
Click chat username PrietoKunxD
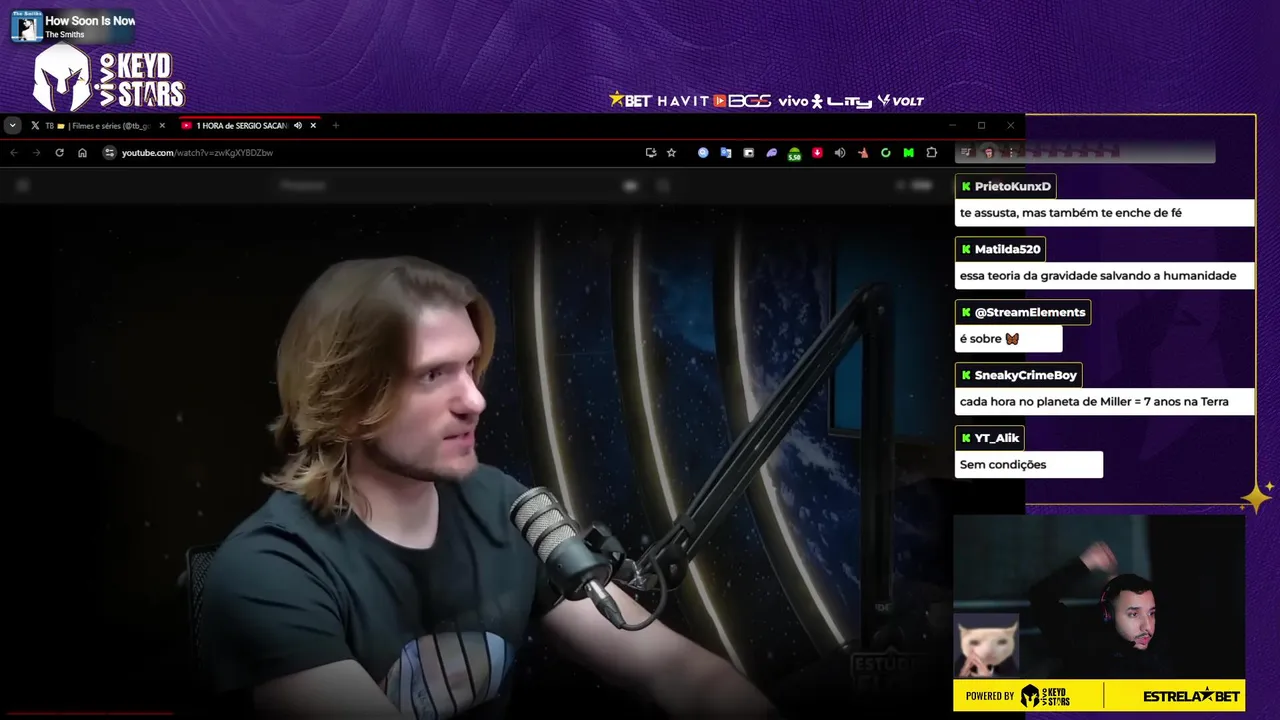click(1012, 186)
